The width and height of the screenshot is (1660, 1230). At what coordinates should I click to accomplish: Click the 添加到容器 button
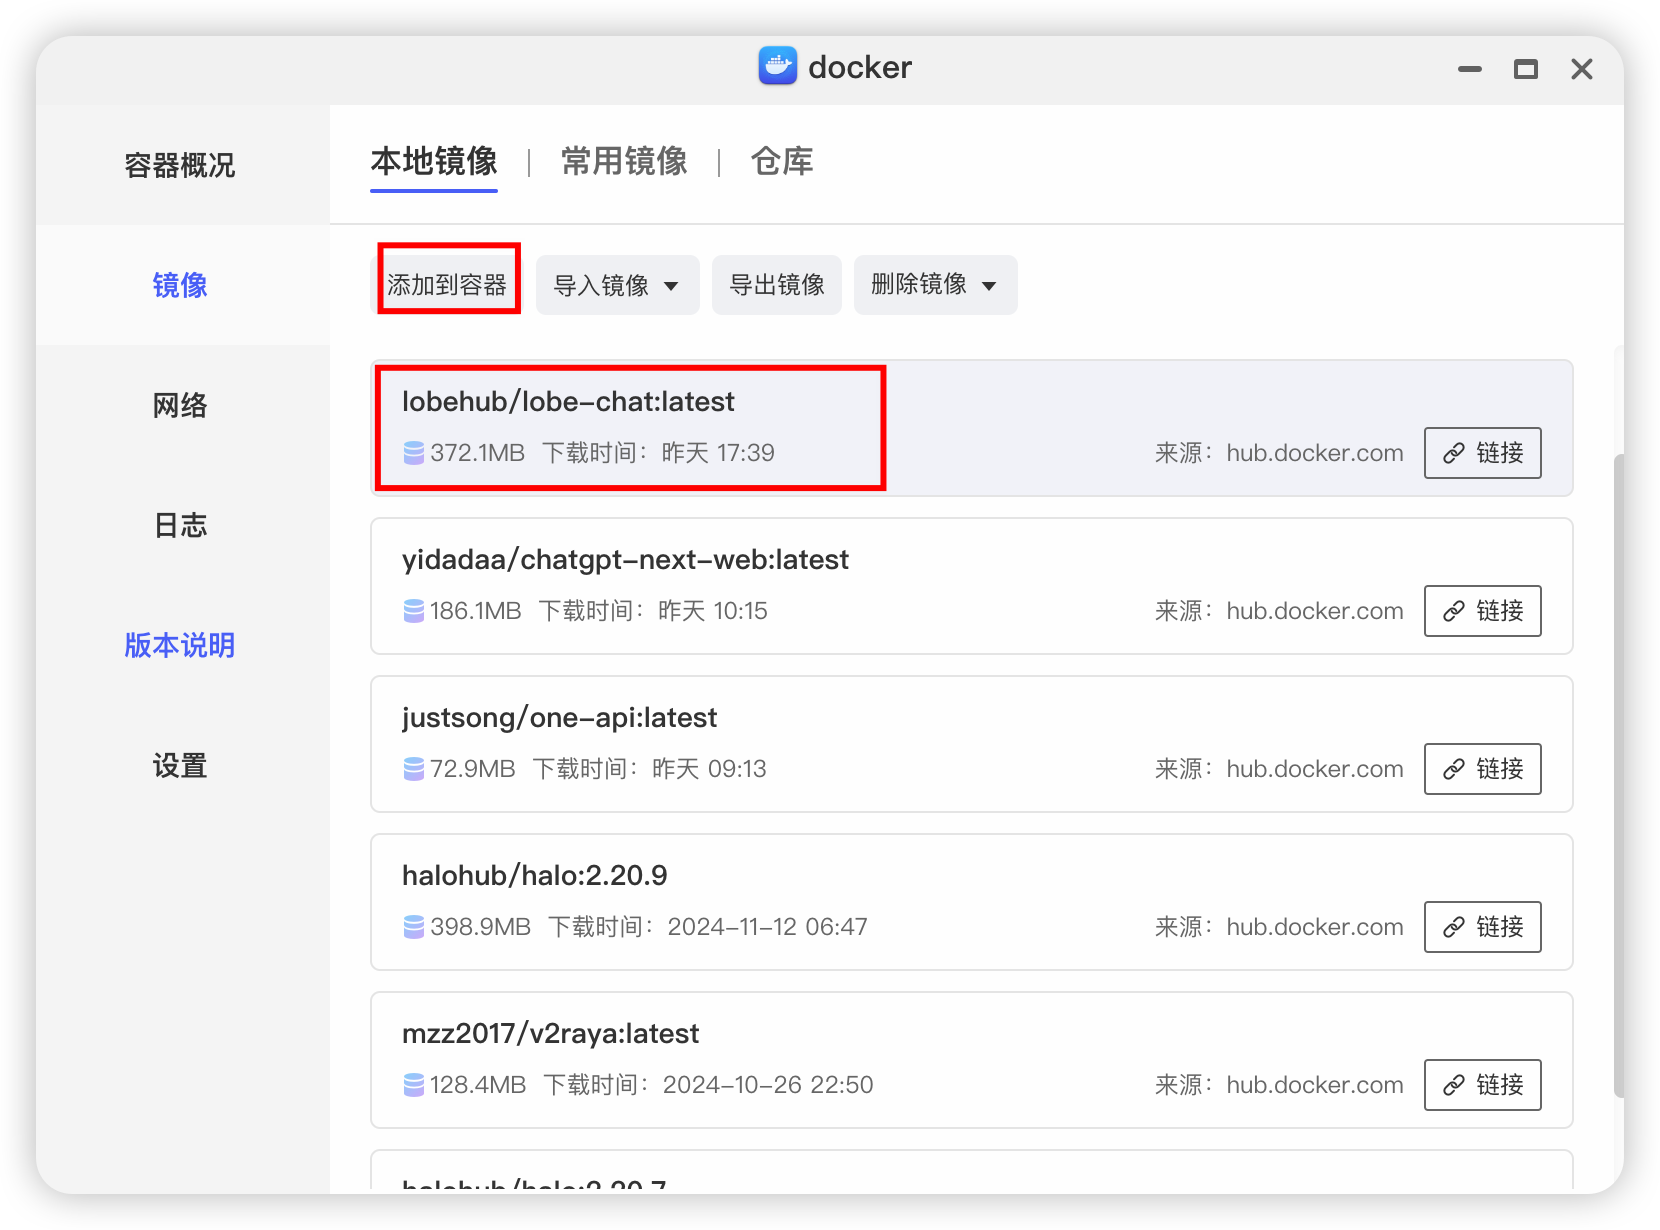click(447, 285)
